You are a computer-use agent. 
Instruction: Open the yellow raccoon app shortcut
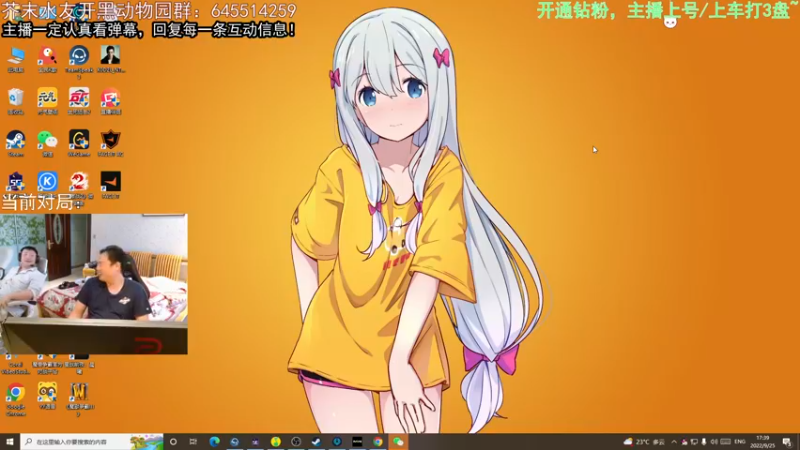(47, 393)
